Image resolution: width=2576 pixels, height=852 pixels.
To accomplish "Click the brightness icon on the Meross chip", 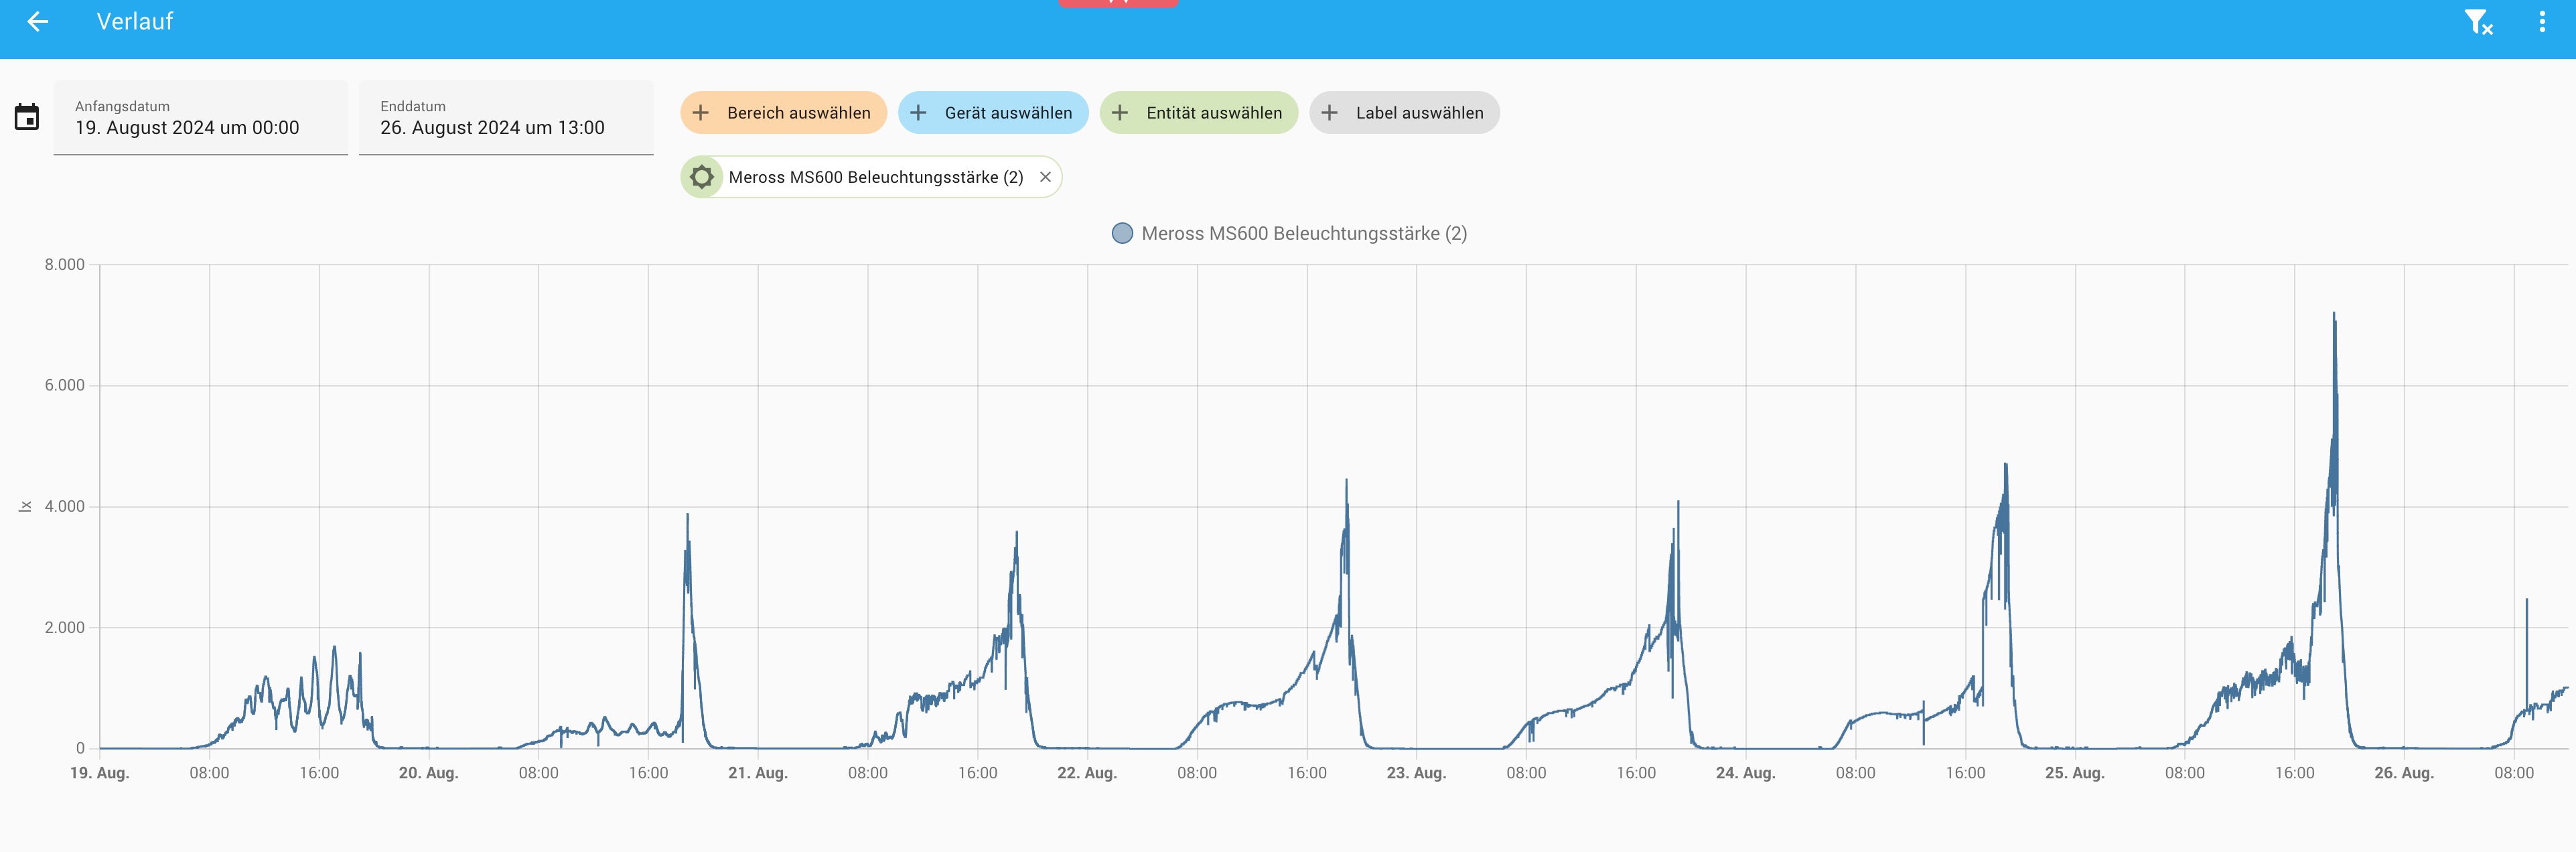I will coord(702,177).
